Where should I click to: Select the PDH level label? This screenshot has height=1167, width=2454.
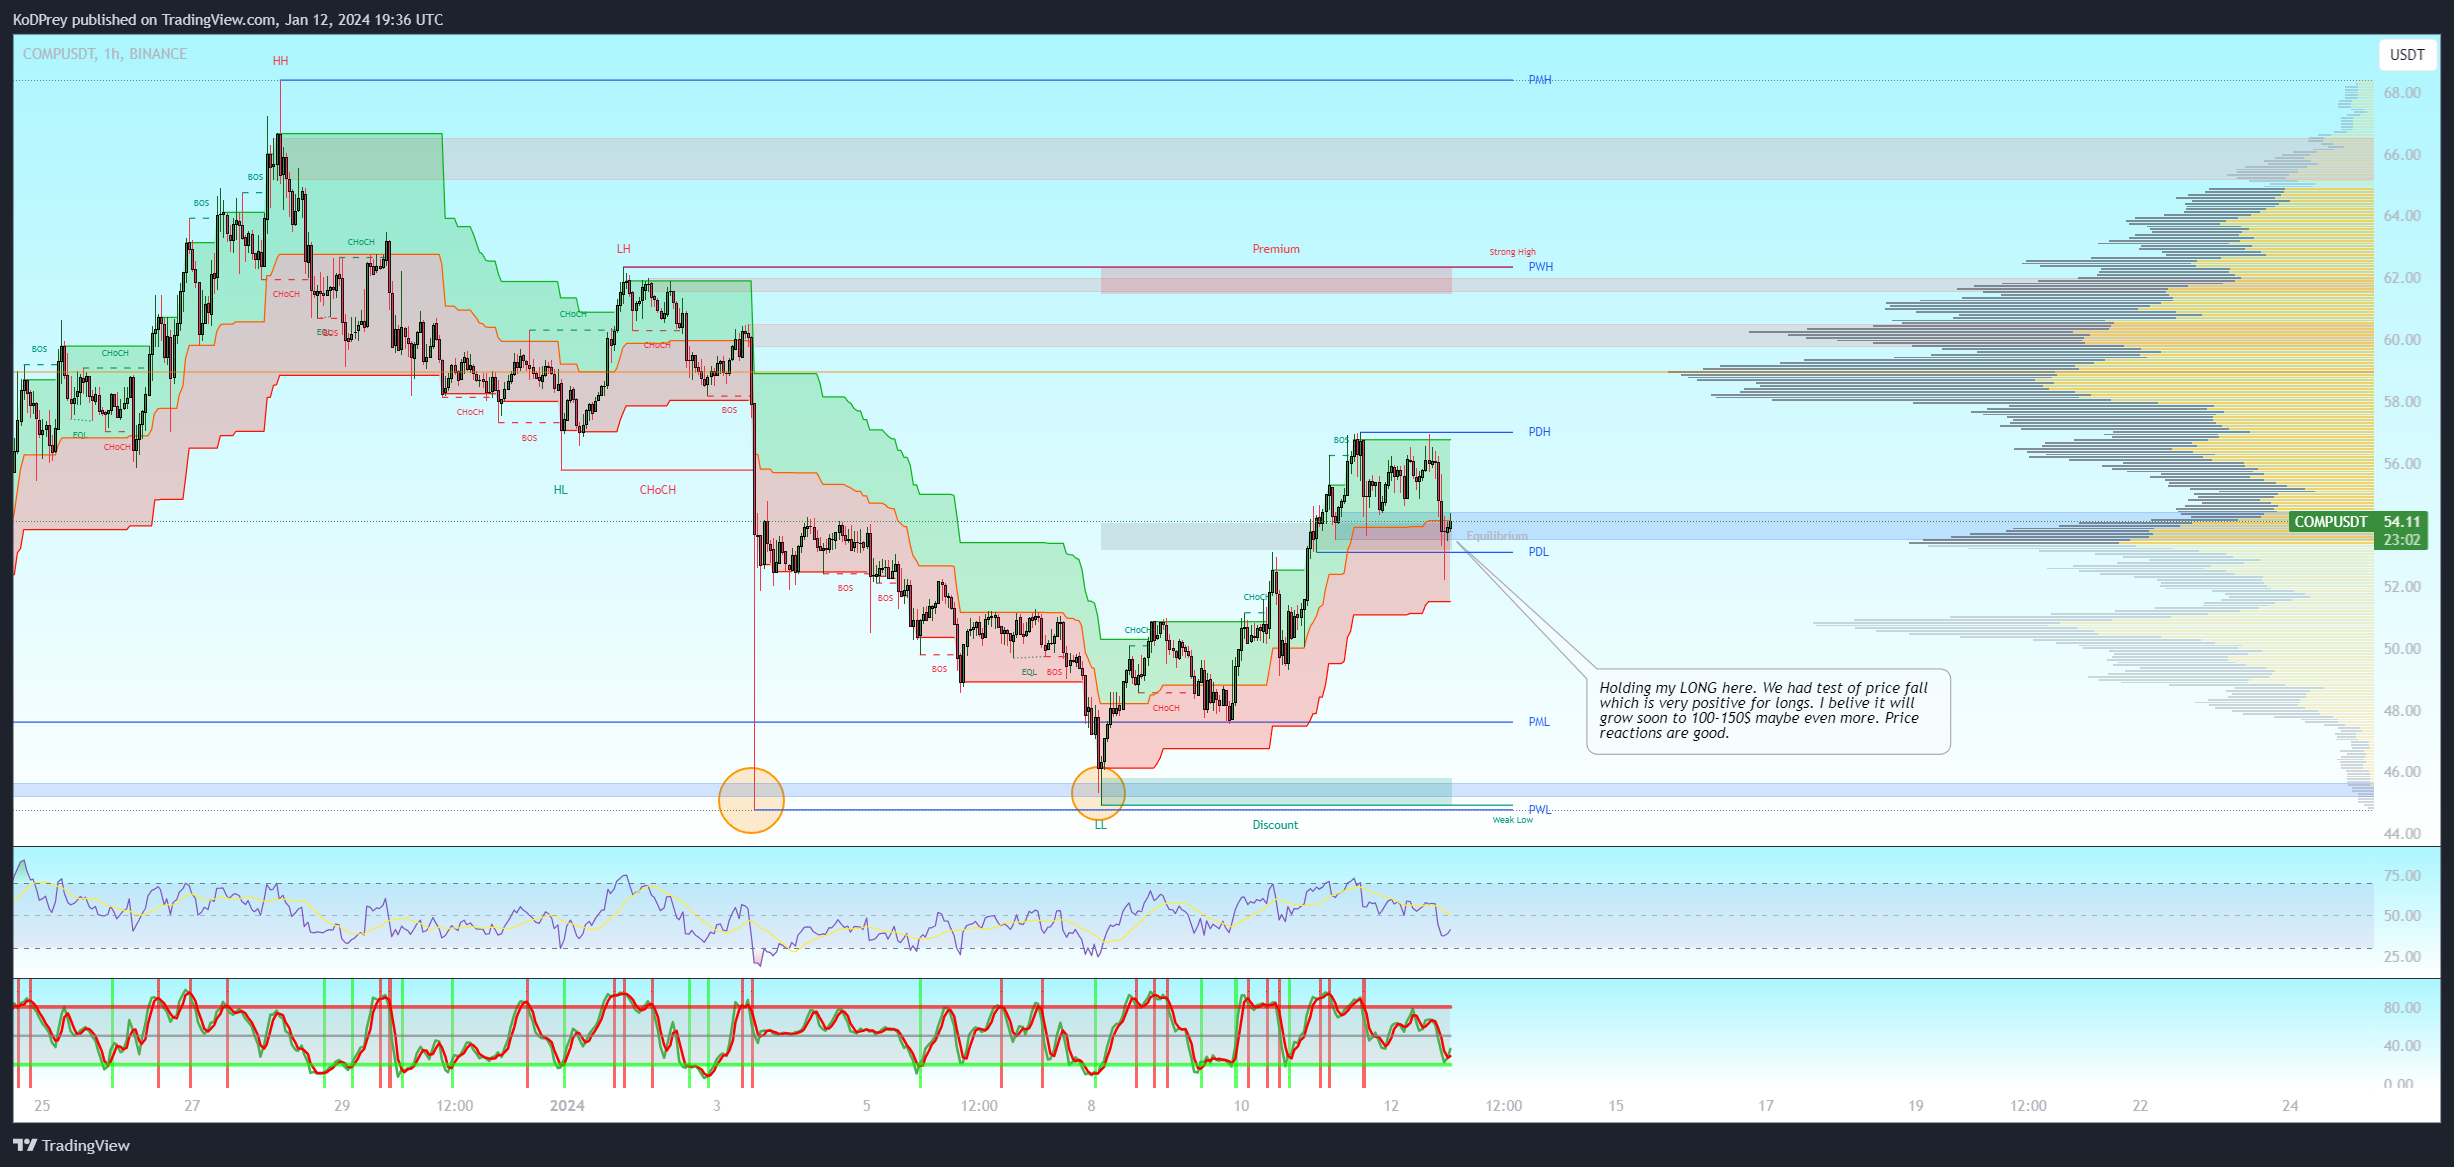pyautogui.click(x=1539, y=432)
